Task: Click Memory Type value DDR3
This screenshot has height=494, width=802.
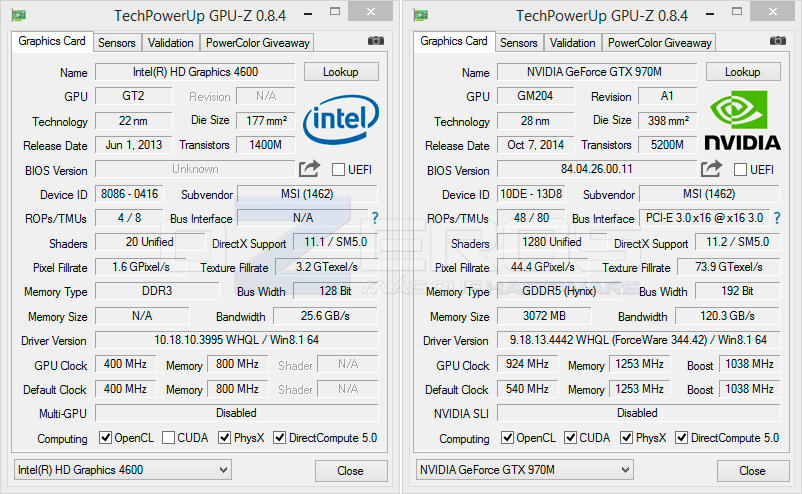Action: click(x=157, y=291)
